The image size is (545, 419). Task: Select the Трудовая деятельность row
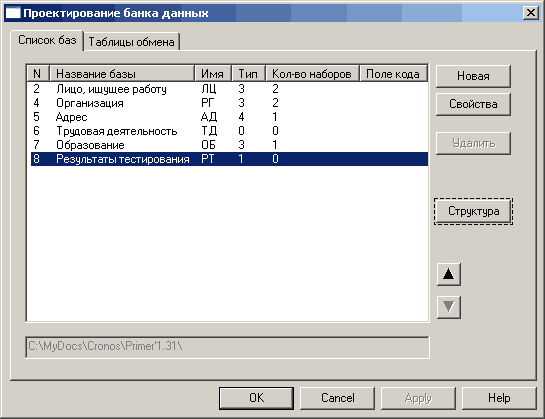pos(229,131)
